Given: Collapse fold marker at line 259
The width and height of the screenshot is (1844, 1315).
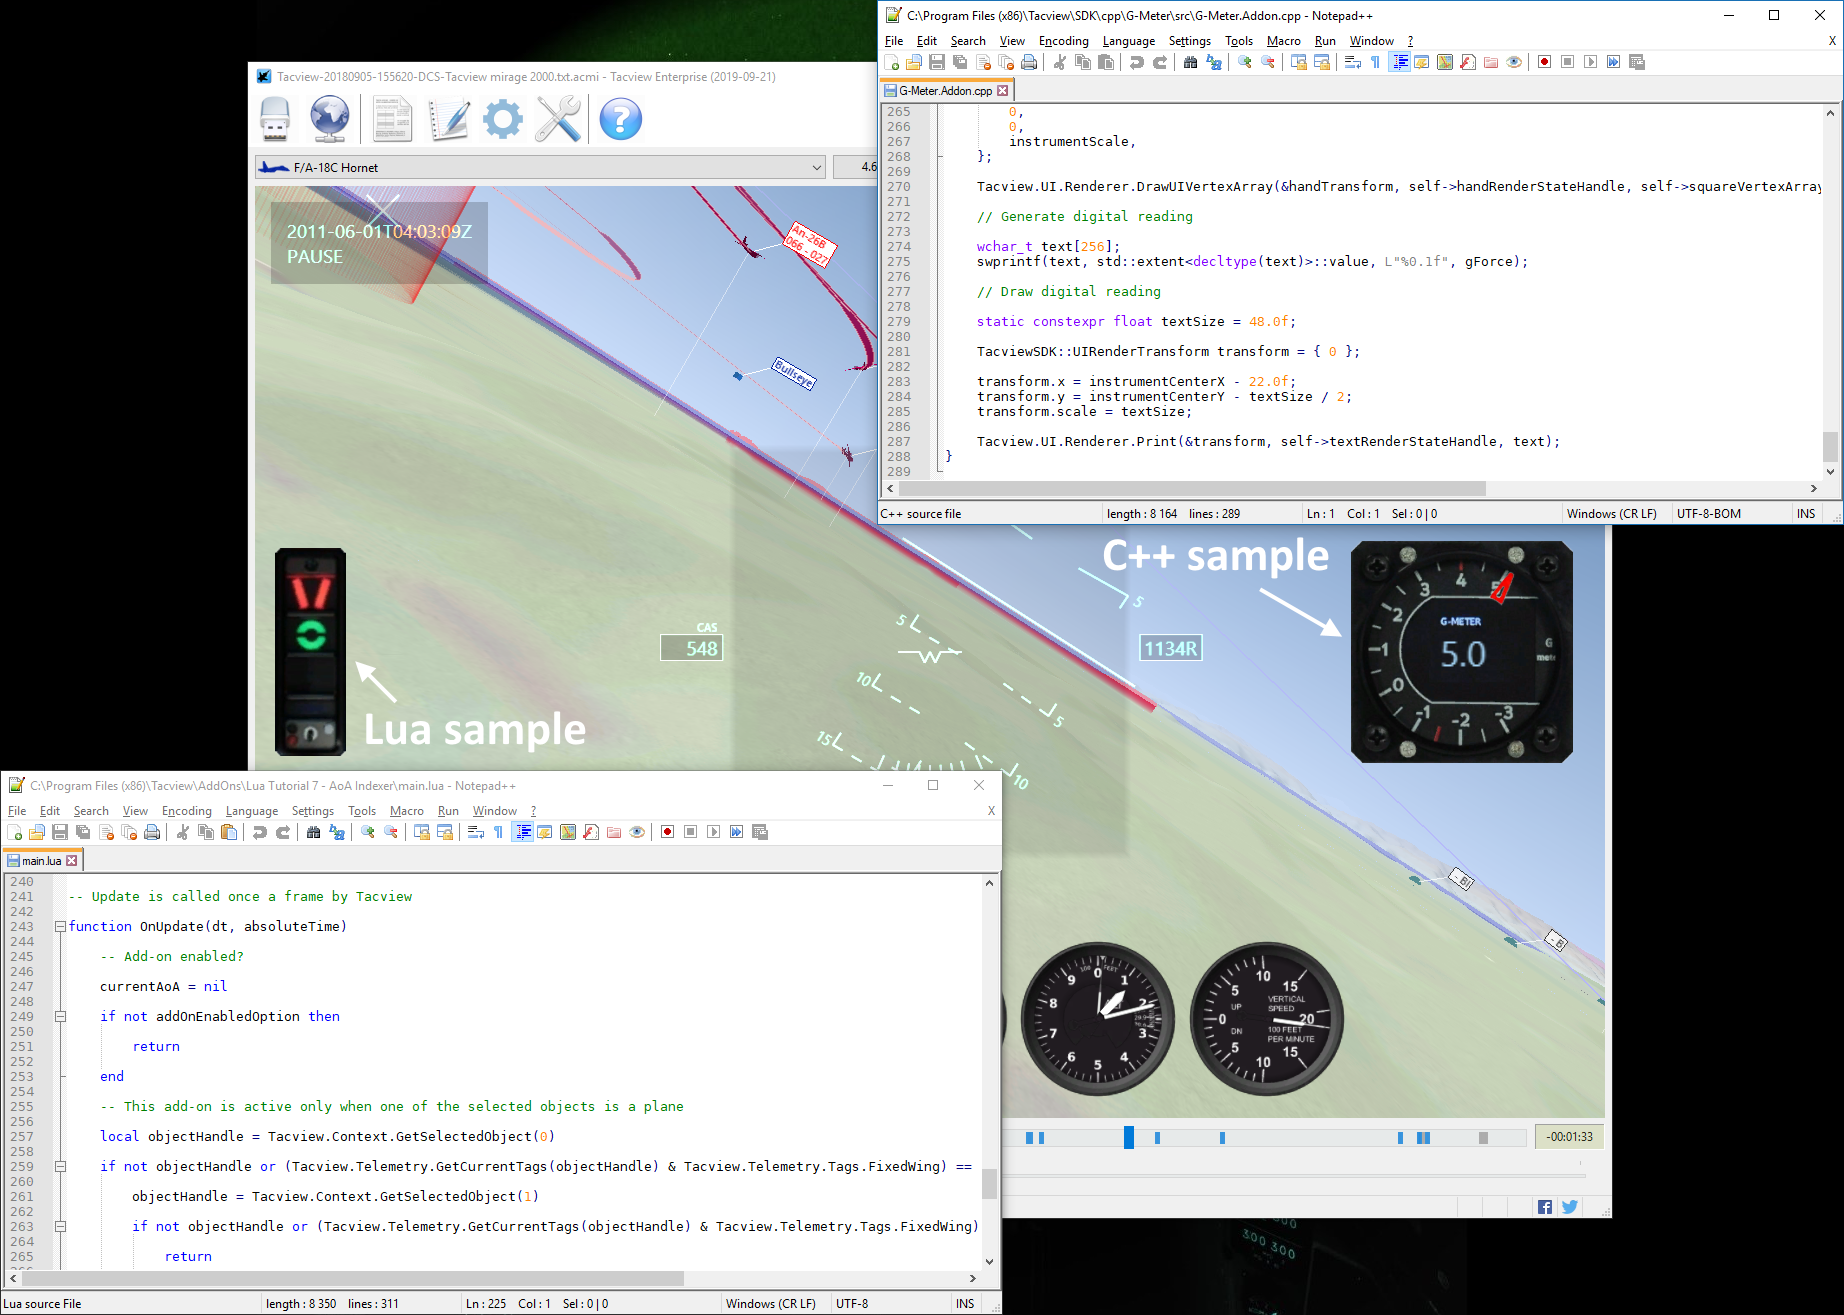Looking at the screenshot, I should 60,1166.
